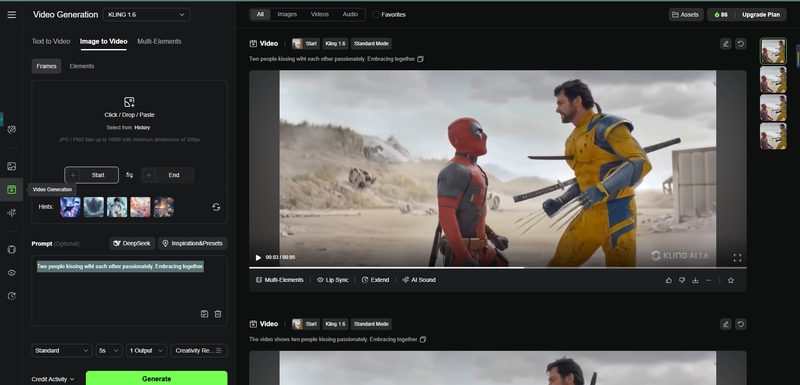Click the upload image icon above Click / Drop / Paste
This screenshot has width=800, height=385.
[130, 102]
